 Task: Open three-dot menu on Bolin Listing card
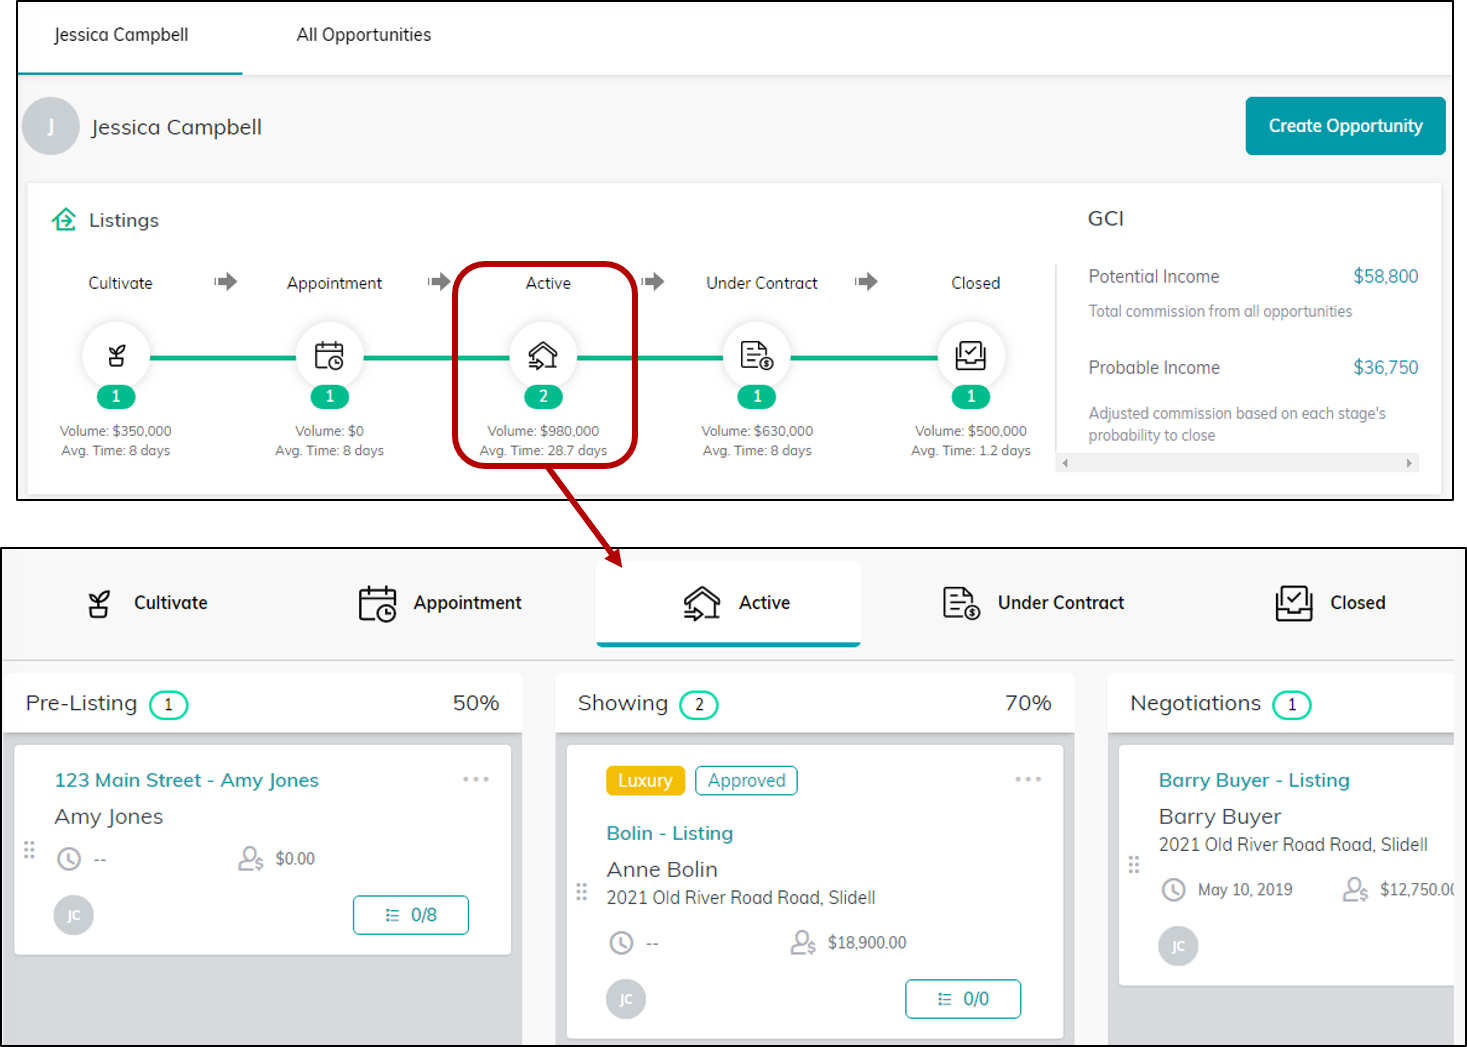[x=1028, y=779]
